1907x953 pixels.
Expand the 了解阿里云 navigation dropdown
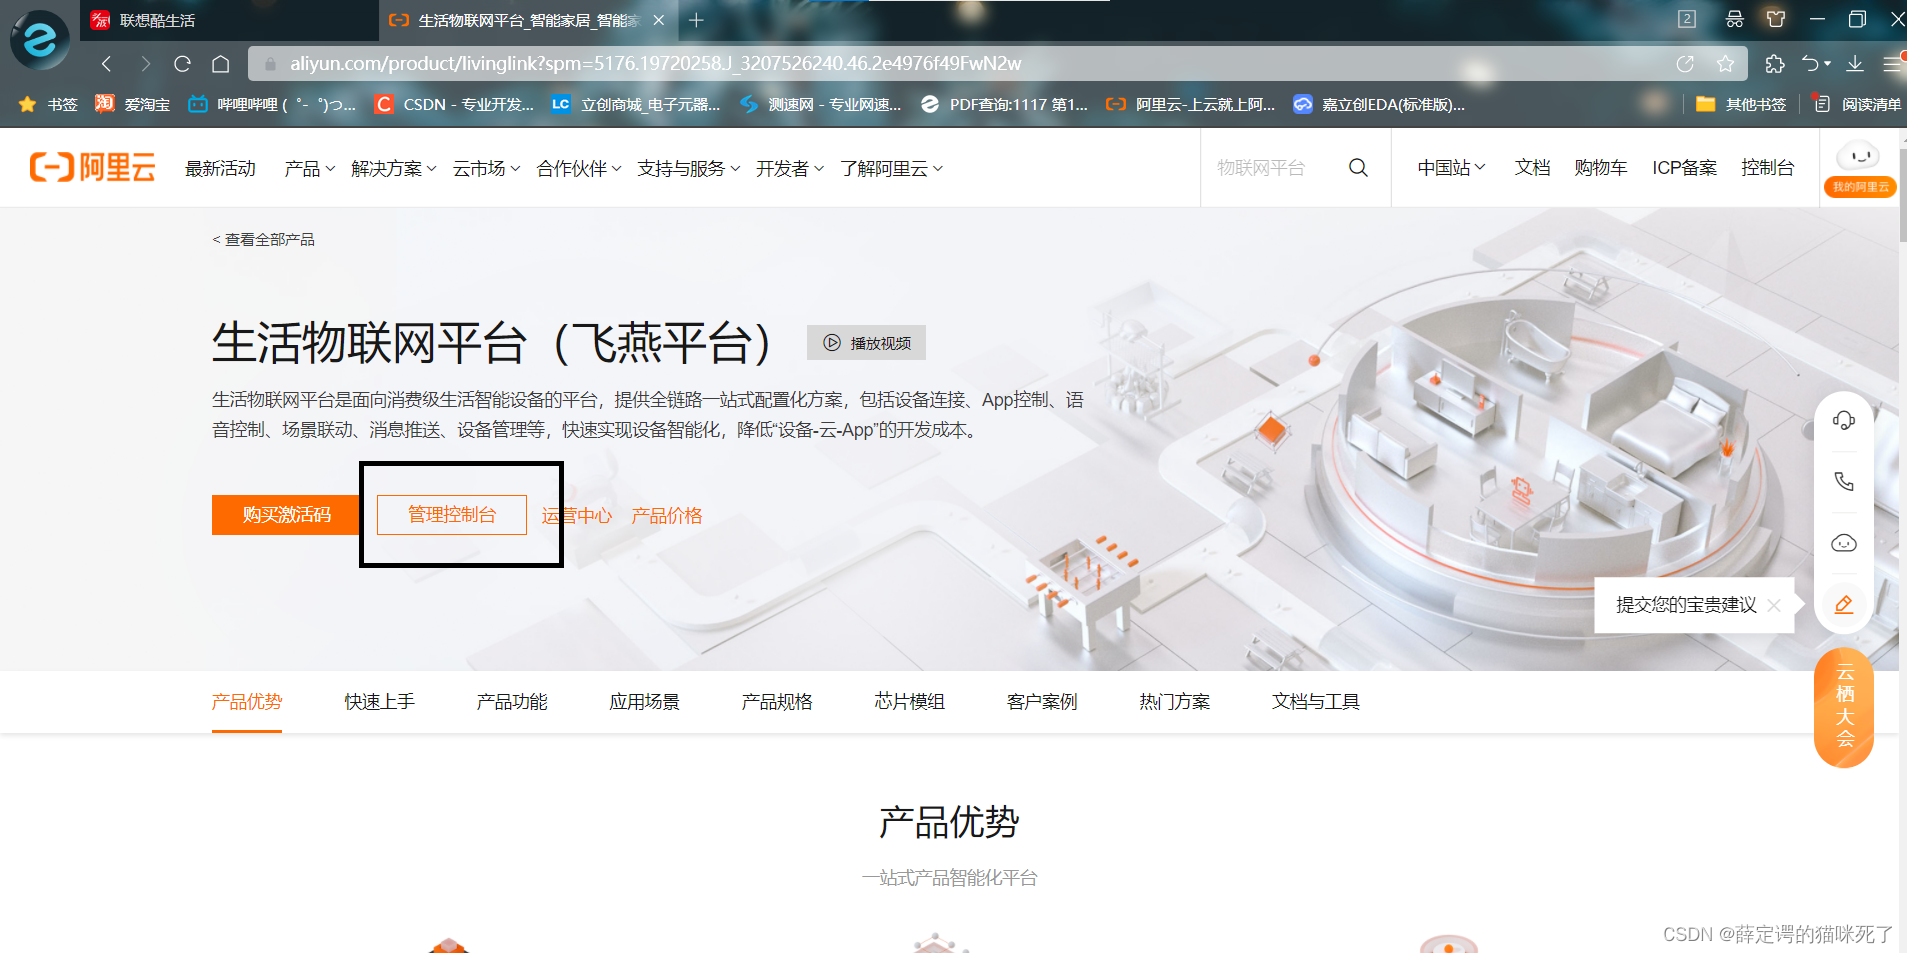click(891, 169)
